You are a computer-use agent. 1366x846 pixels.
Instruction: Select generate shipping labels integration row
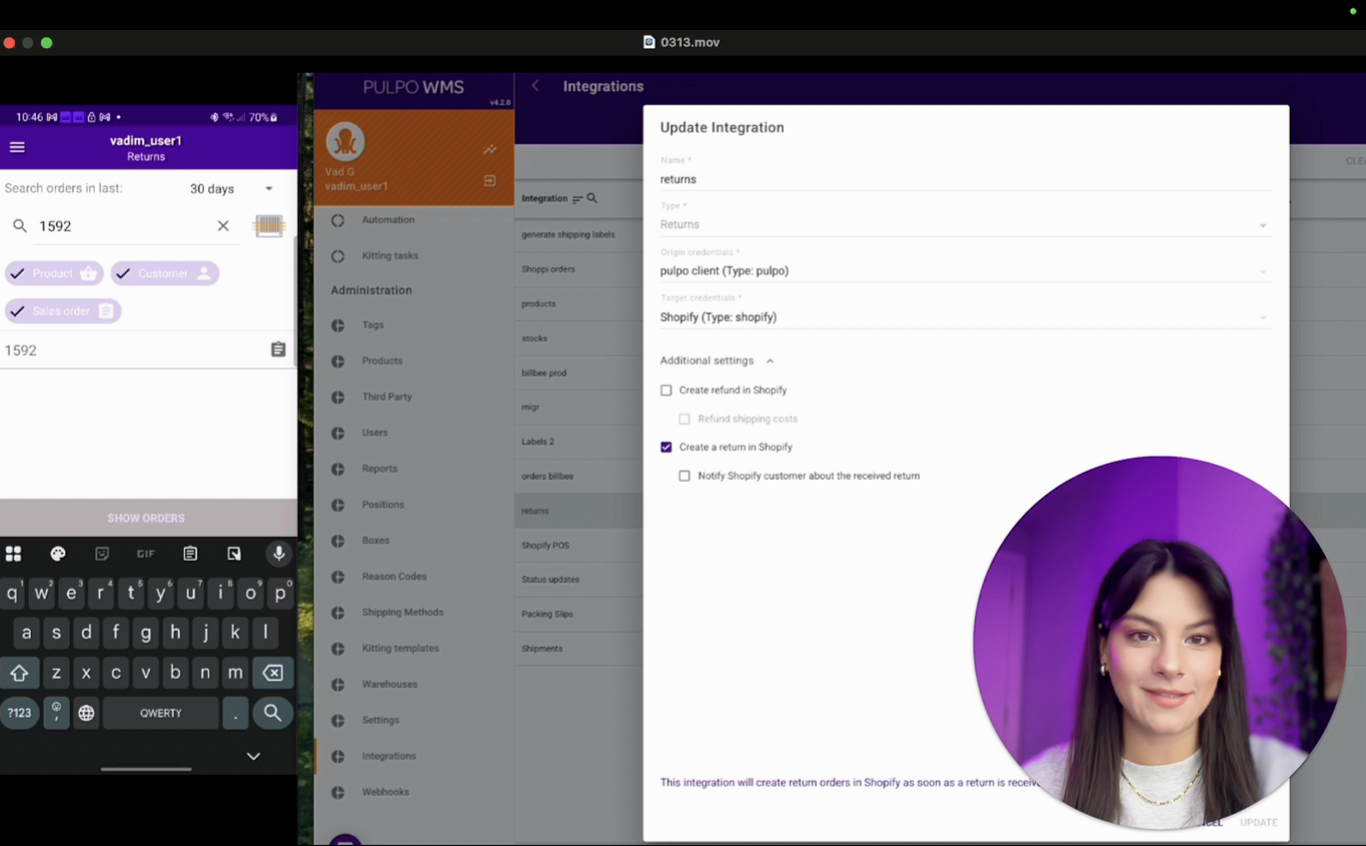pyautogui.click(x=579, y=235)
